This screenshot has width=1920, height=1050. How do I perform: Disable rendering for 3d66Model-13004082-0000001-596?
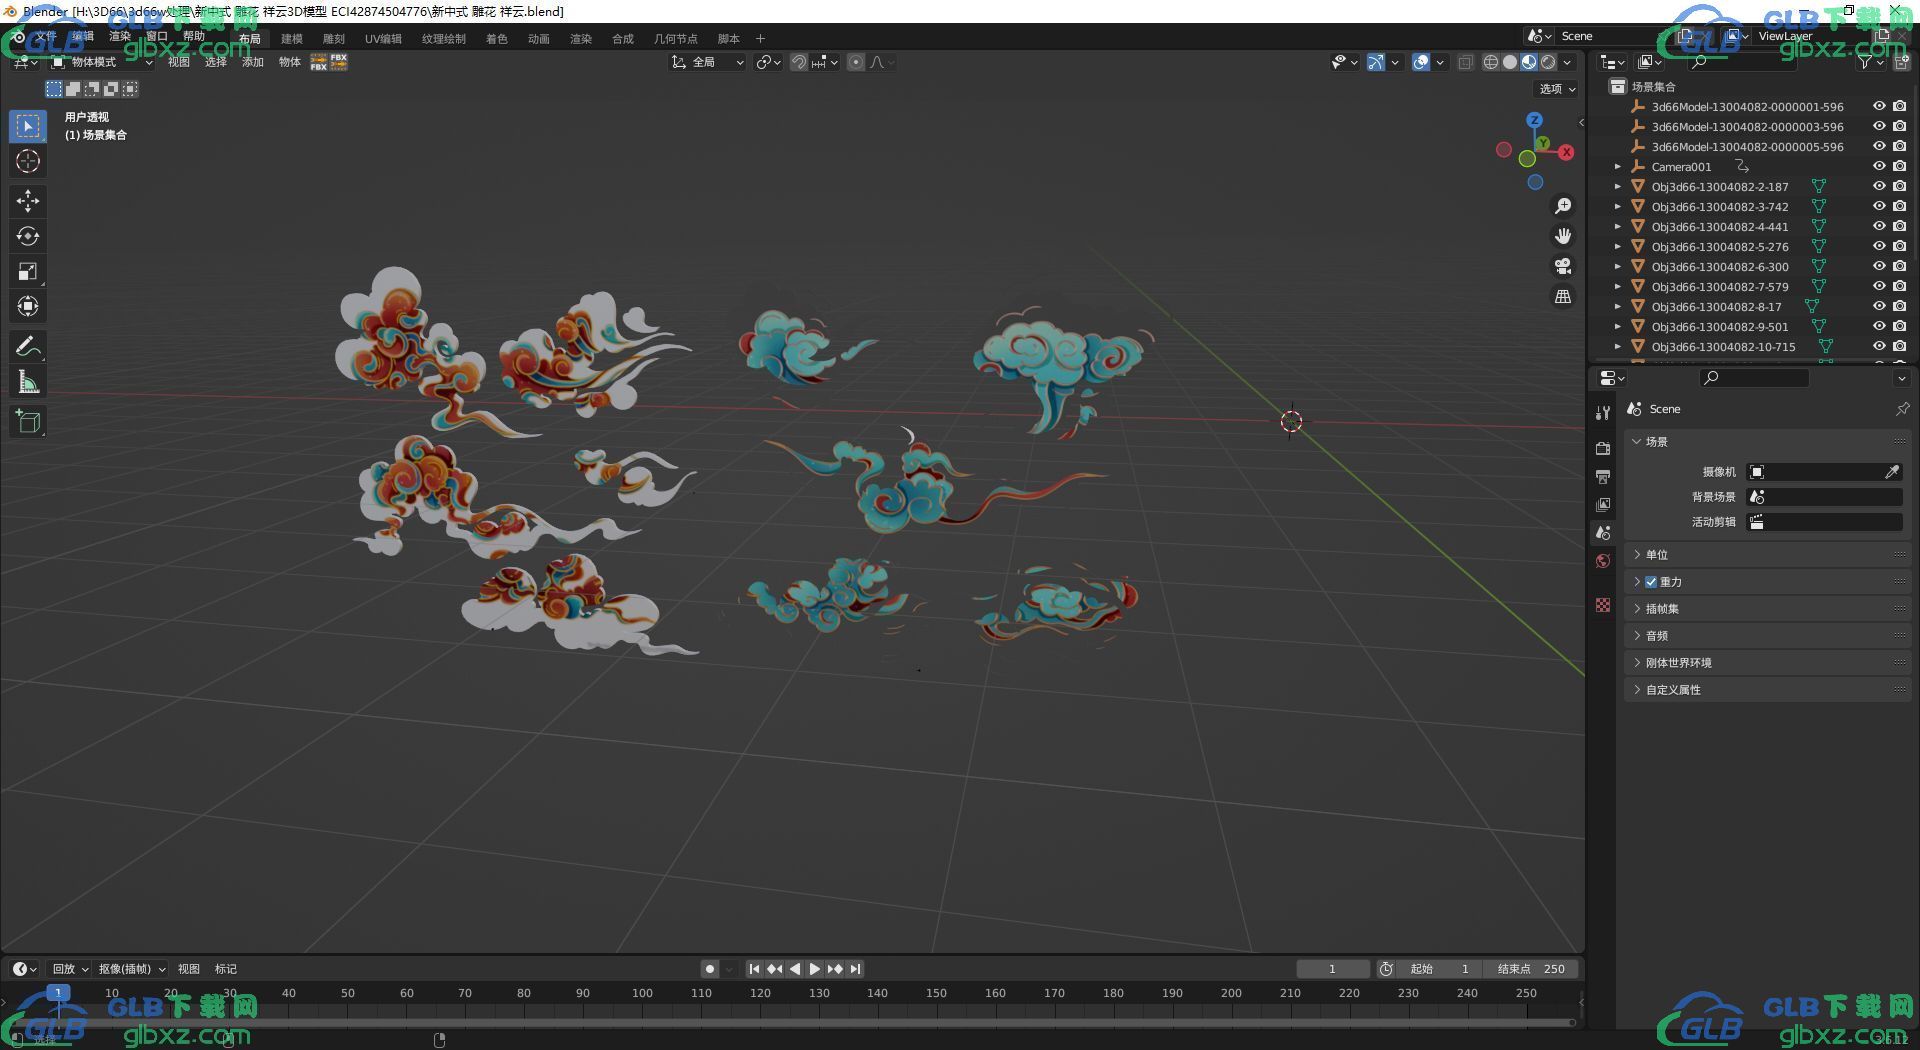tap(1899, 106)
